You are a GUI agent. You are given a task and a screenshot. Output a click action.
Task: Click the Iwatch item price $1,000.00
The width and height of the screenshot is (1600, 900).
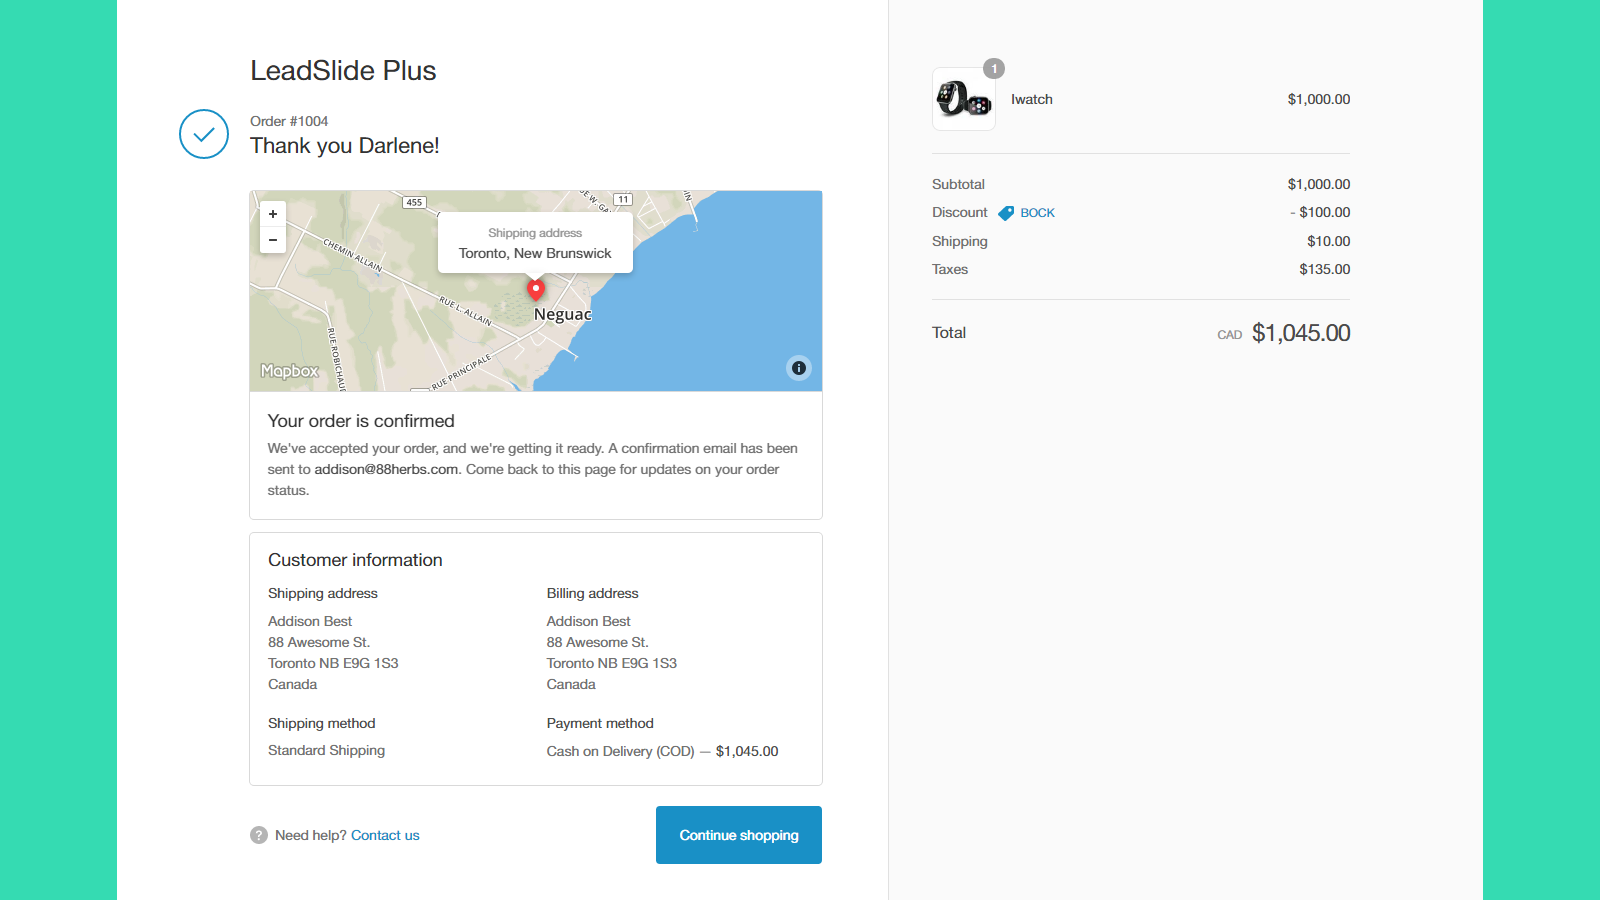coord(1319,99)
